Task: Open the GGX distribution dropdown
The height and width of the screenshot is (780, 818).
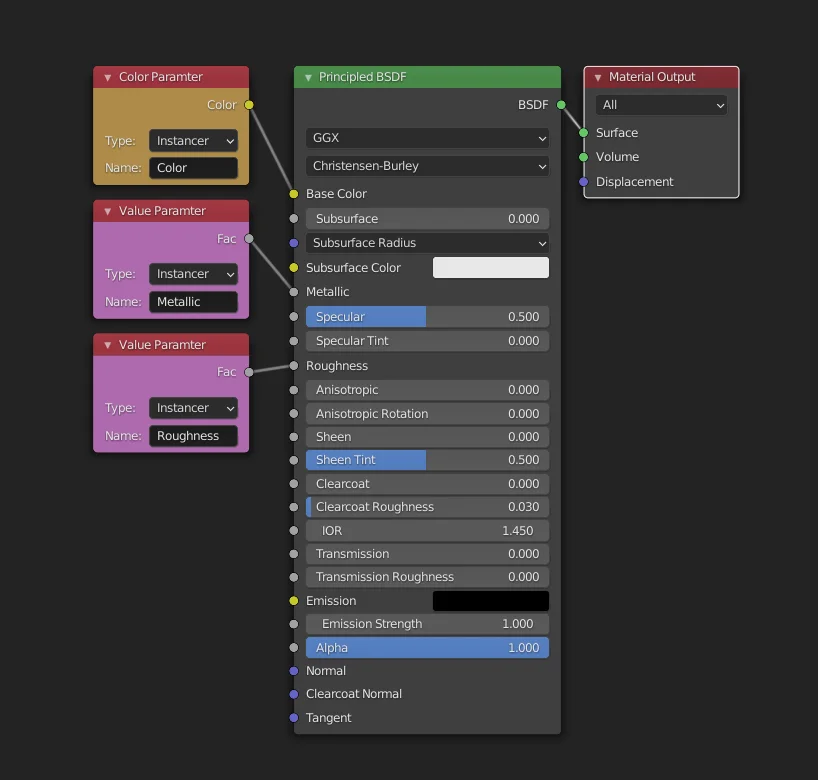Action: point(427,138)
